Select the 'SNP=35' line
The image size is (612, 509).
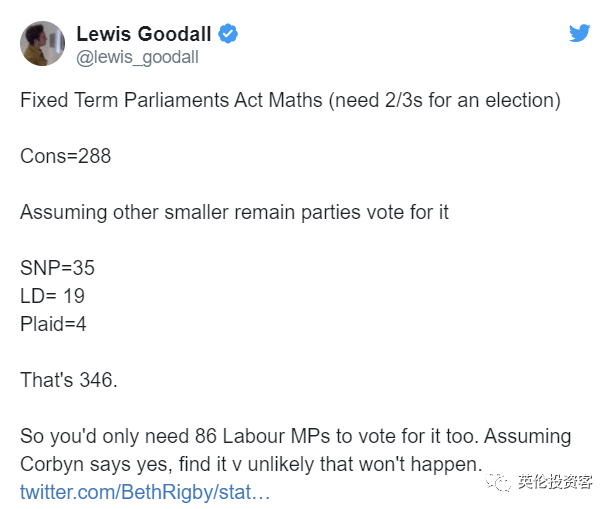57,268
